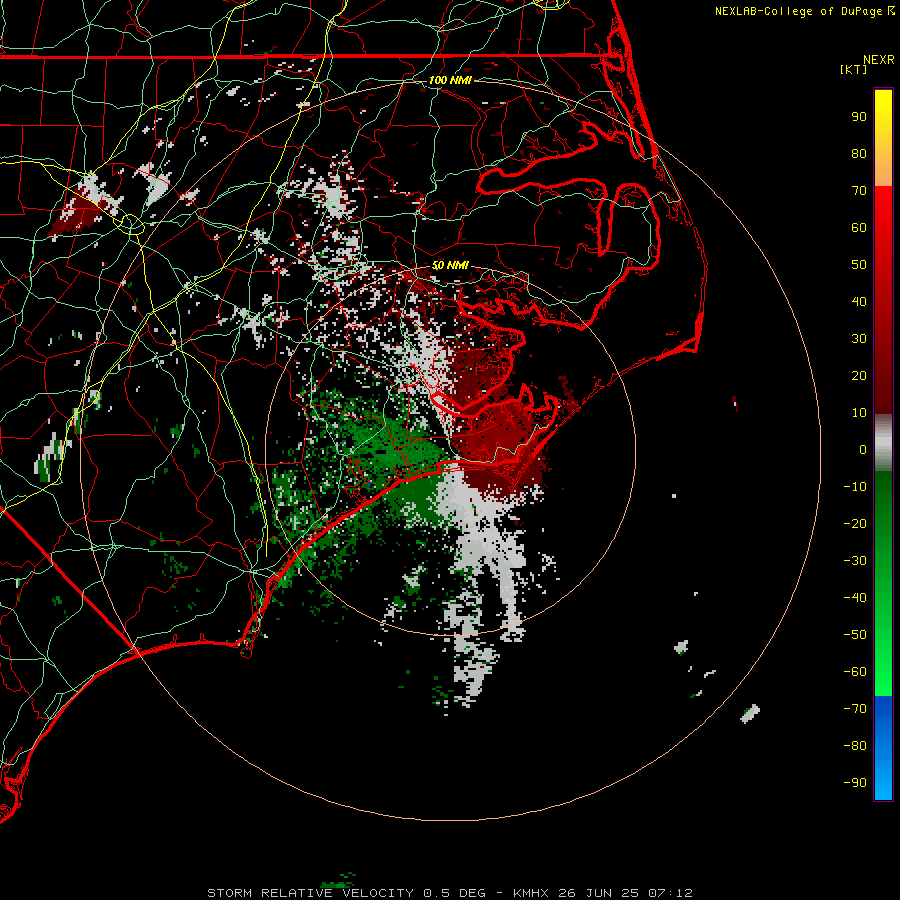
Task: Select the gray zero-velocity band on color bar
Action: click(x=883, y=443)
